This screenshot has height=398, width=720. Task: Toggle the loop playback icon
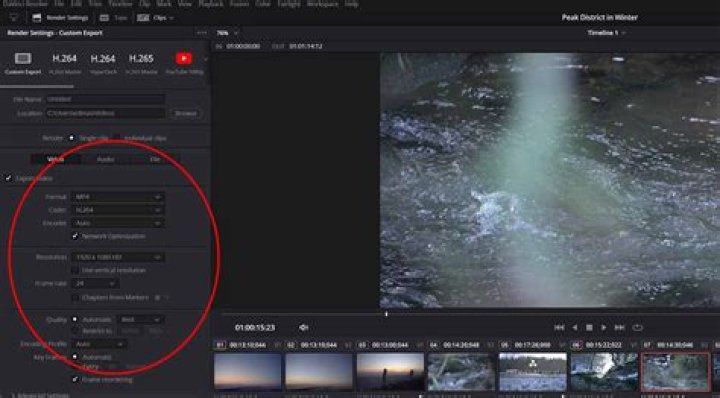point(637,327)
